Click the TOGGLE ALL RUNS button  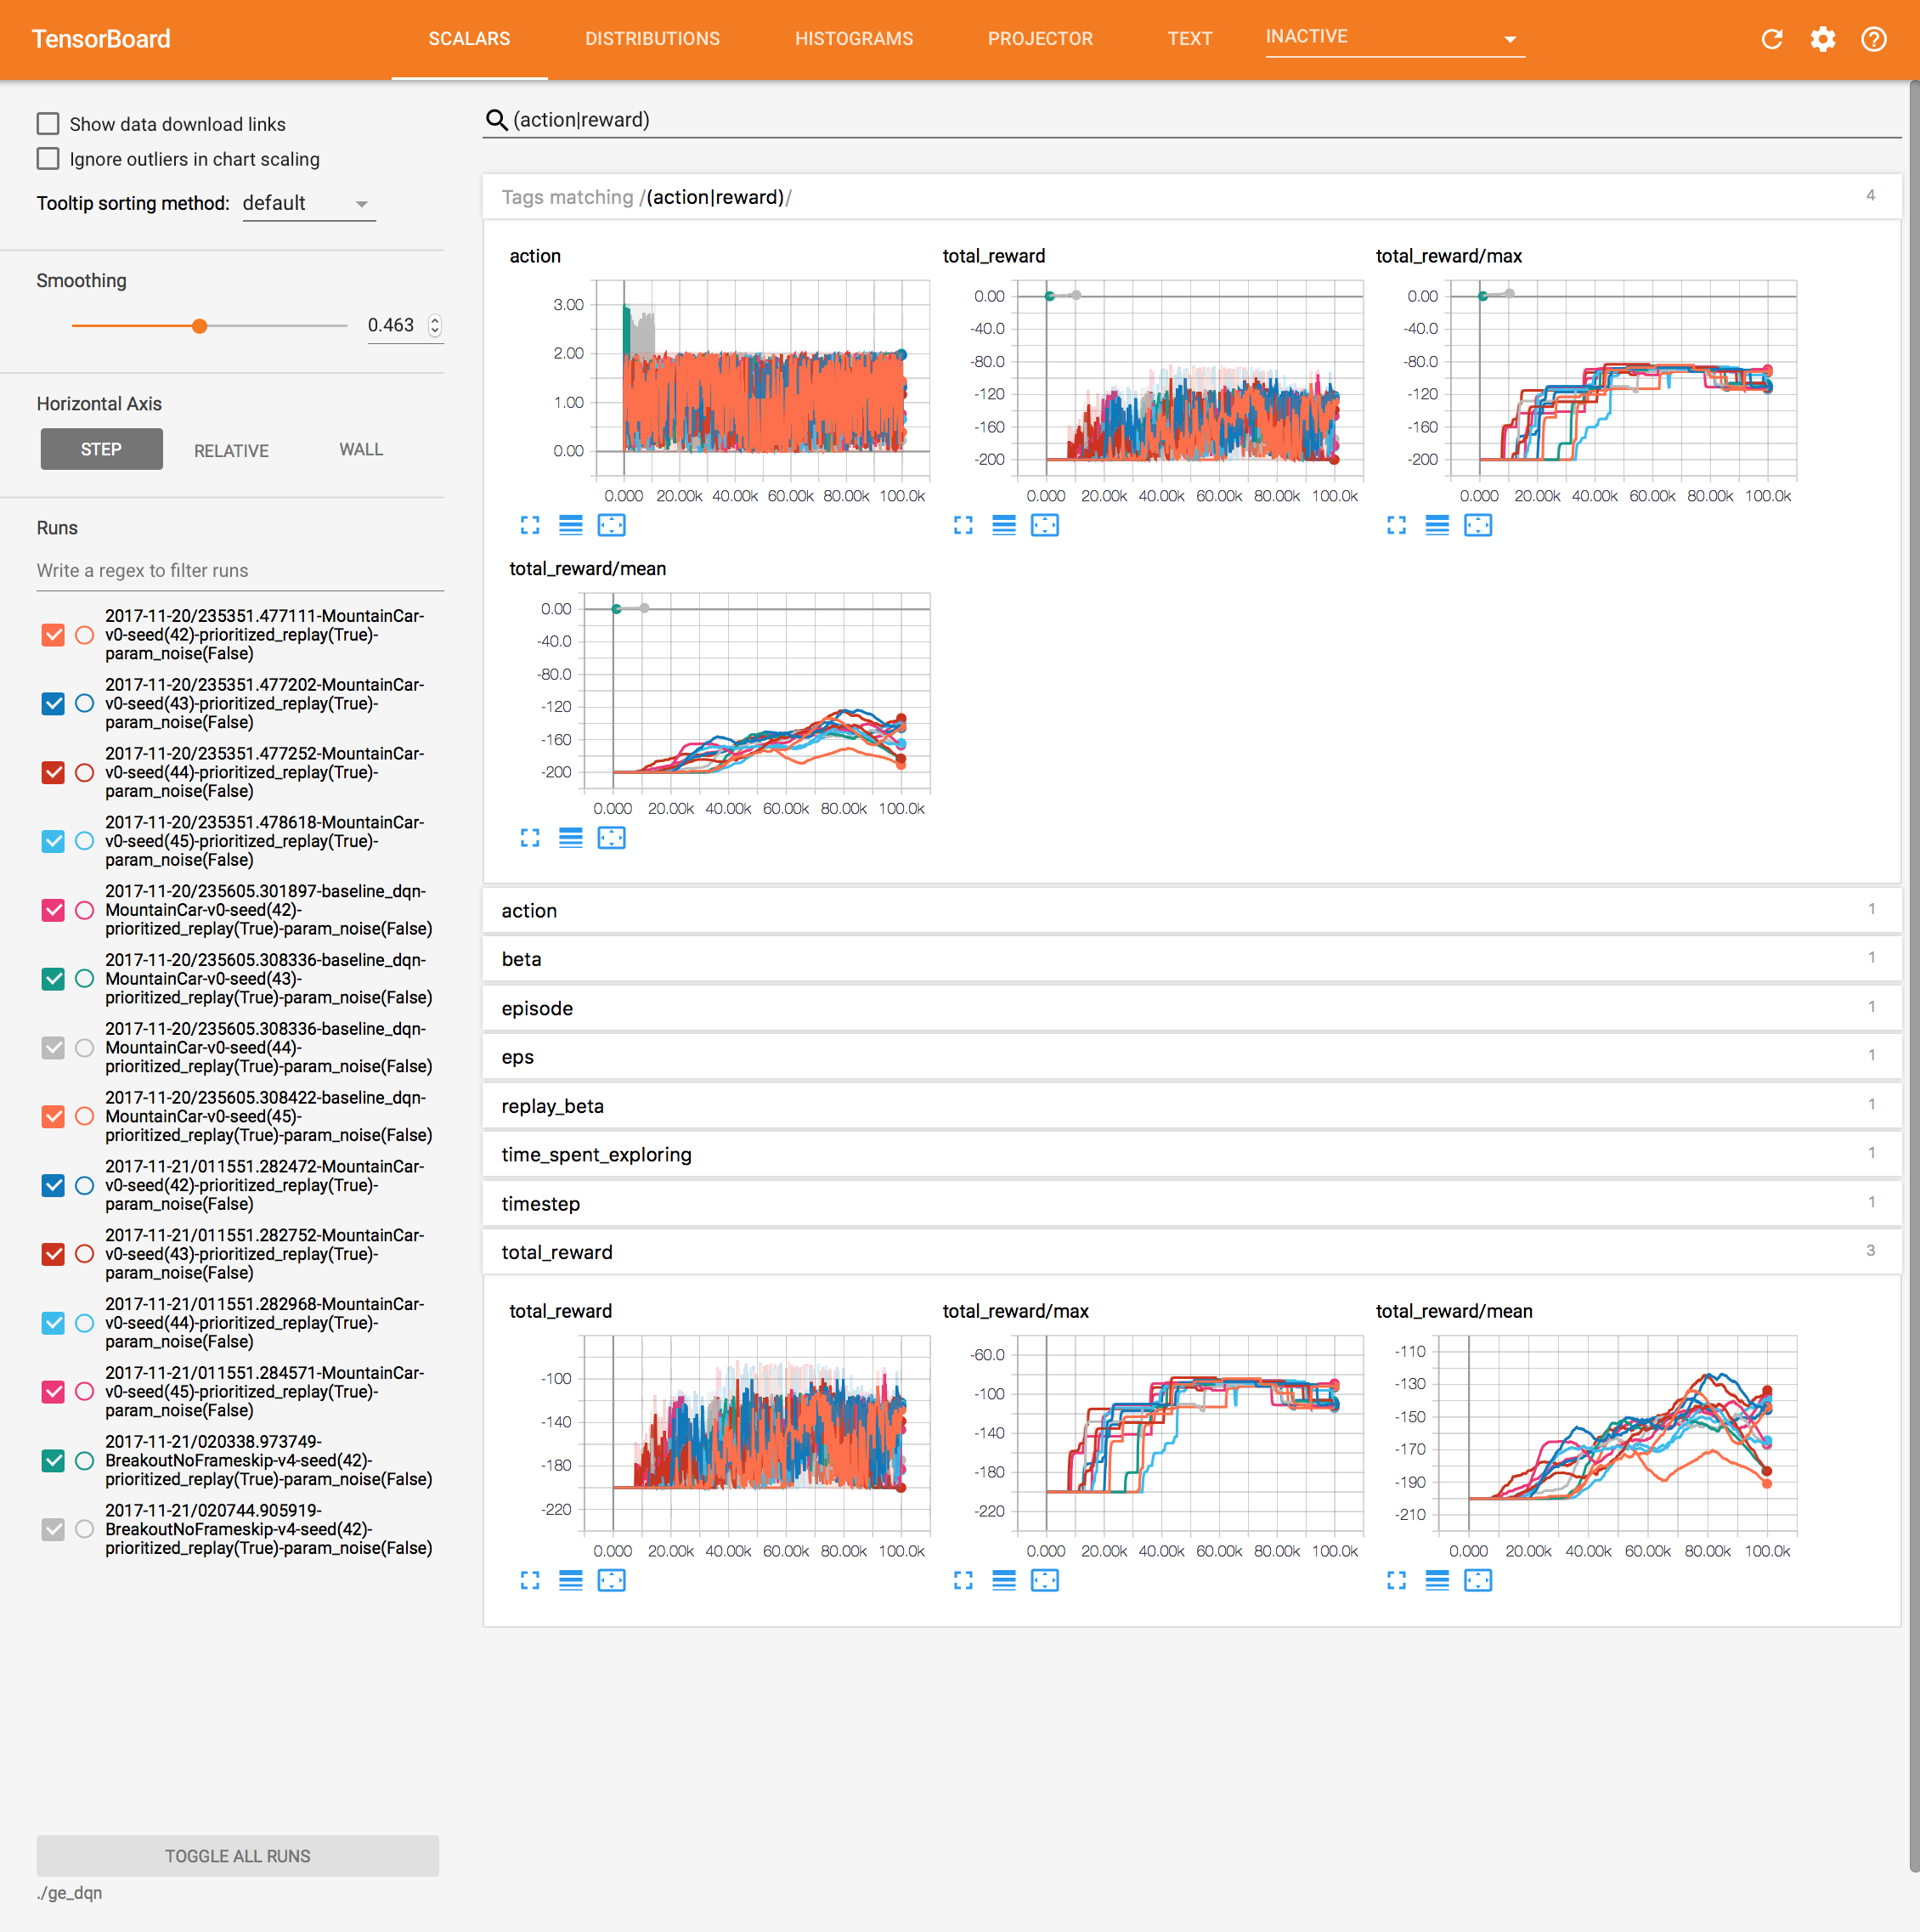(237, 1856)
